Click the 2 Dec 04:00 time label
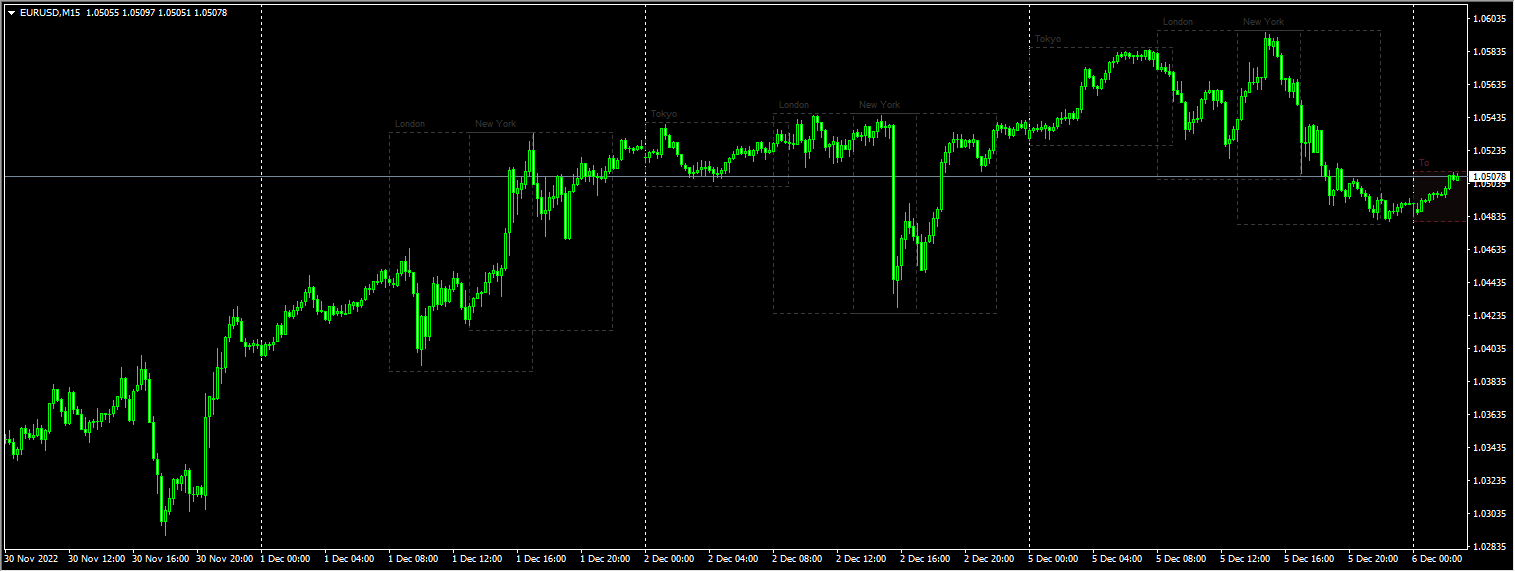Viewport: 1515px width, 572px height. click(x=734, y=559)
